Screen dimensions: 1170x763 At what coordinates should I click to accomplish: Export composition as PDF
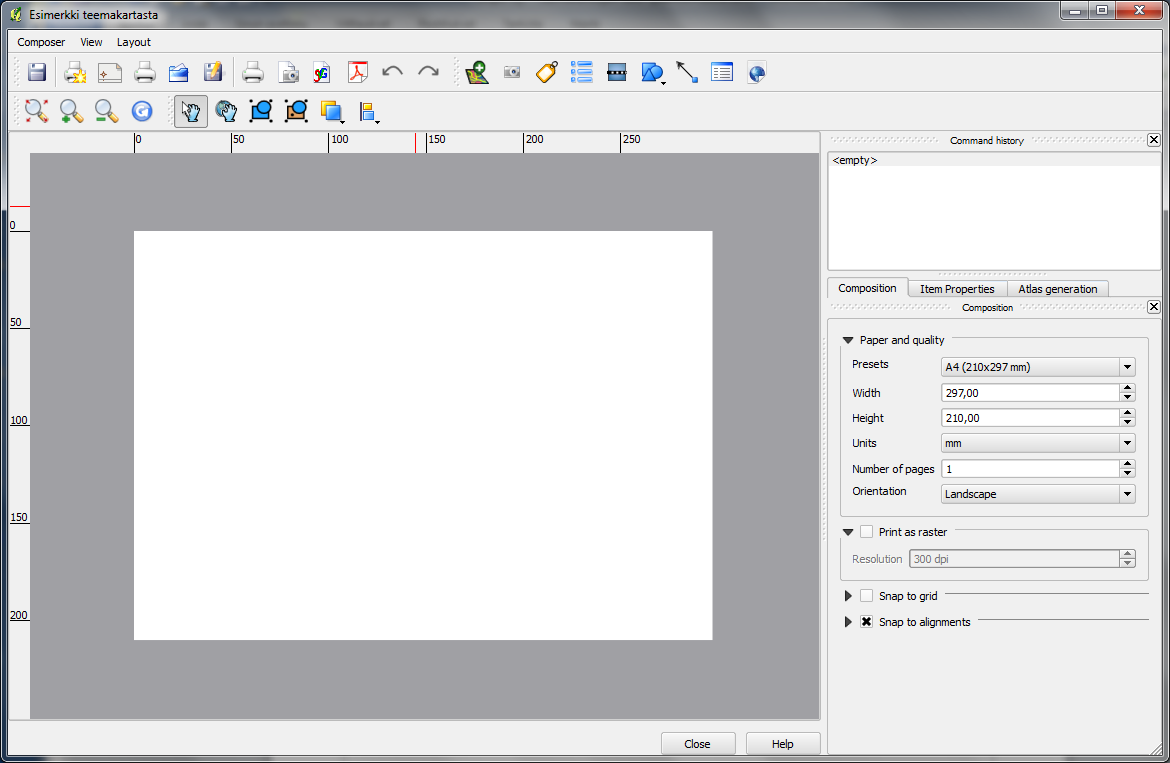(x=358, y=72)
